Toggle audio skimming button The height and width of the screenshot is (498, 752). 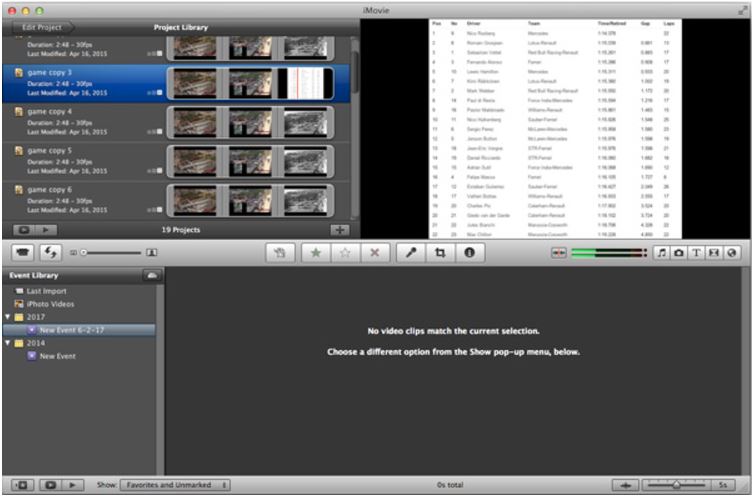(x=559, y=253)
